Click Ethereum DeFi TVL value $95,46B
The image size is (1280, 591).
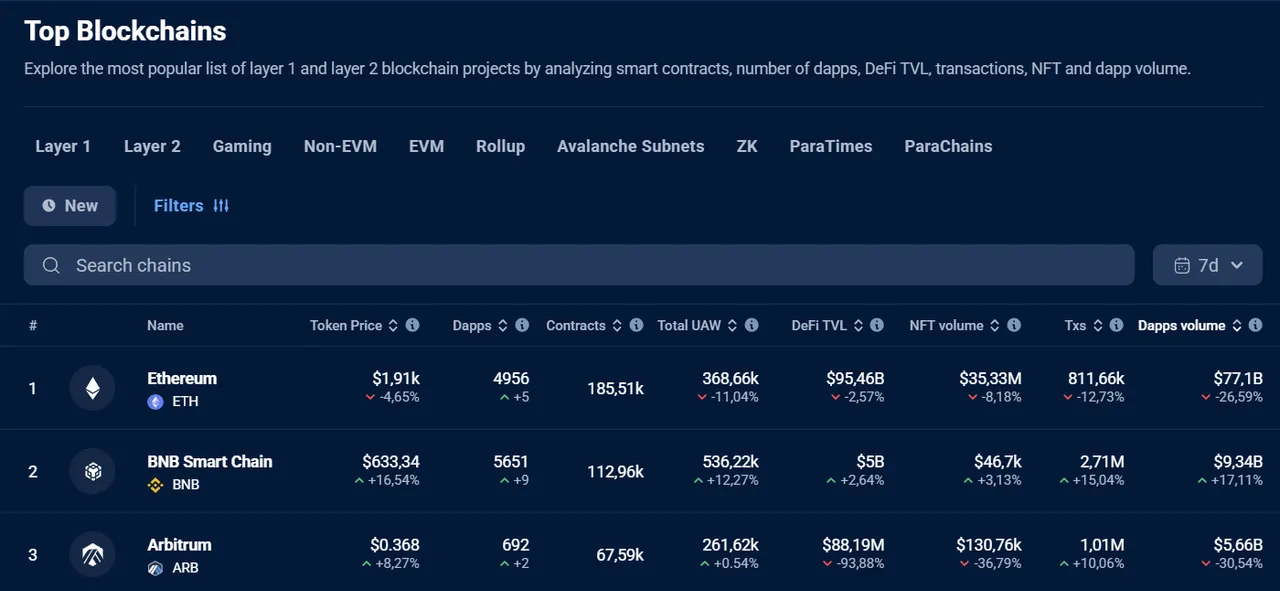tap(855, 378)
